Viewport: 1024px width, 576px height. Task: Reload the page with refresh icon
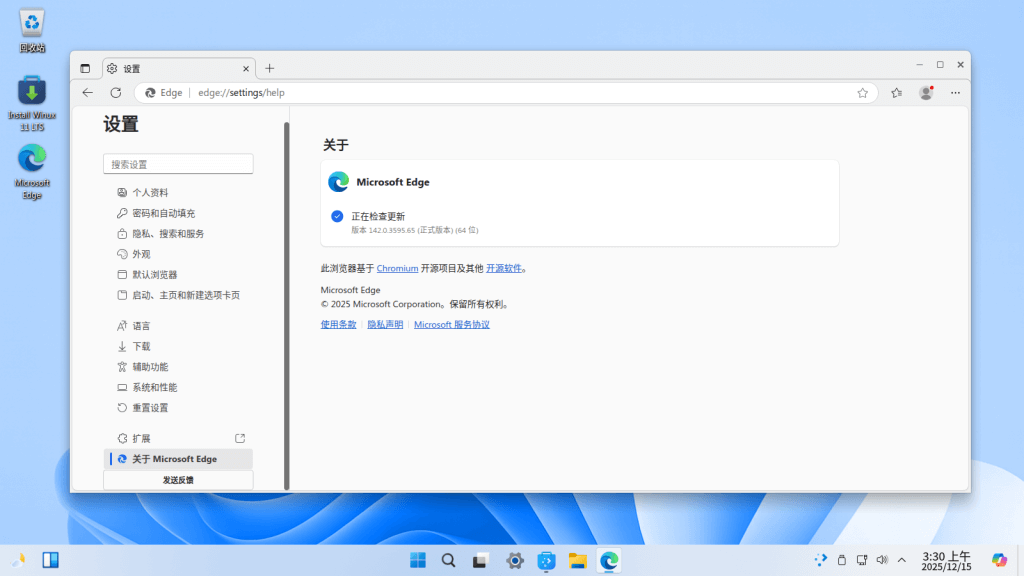click(116, 93)
